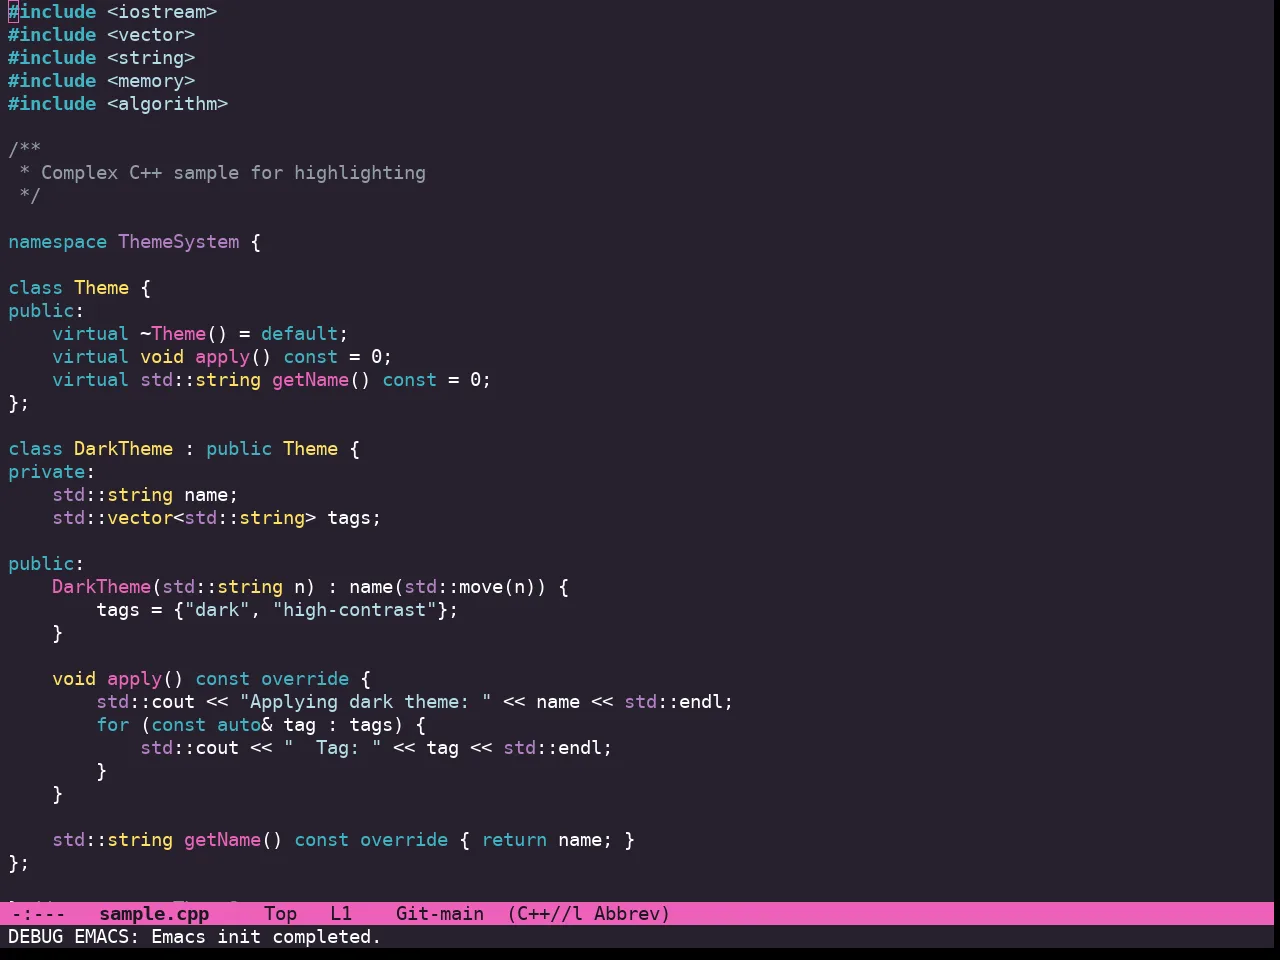The height and width of the screenshot is (960, 1280).
Task: Click 'cout' in the Applying dark theme line
Action: pos(173,702)
